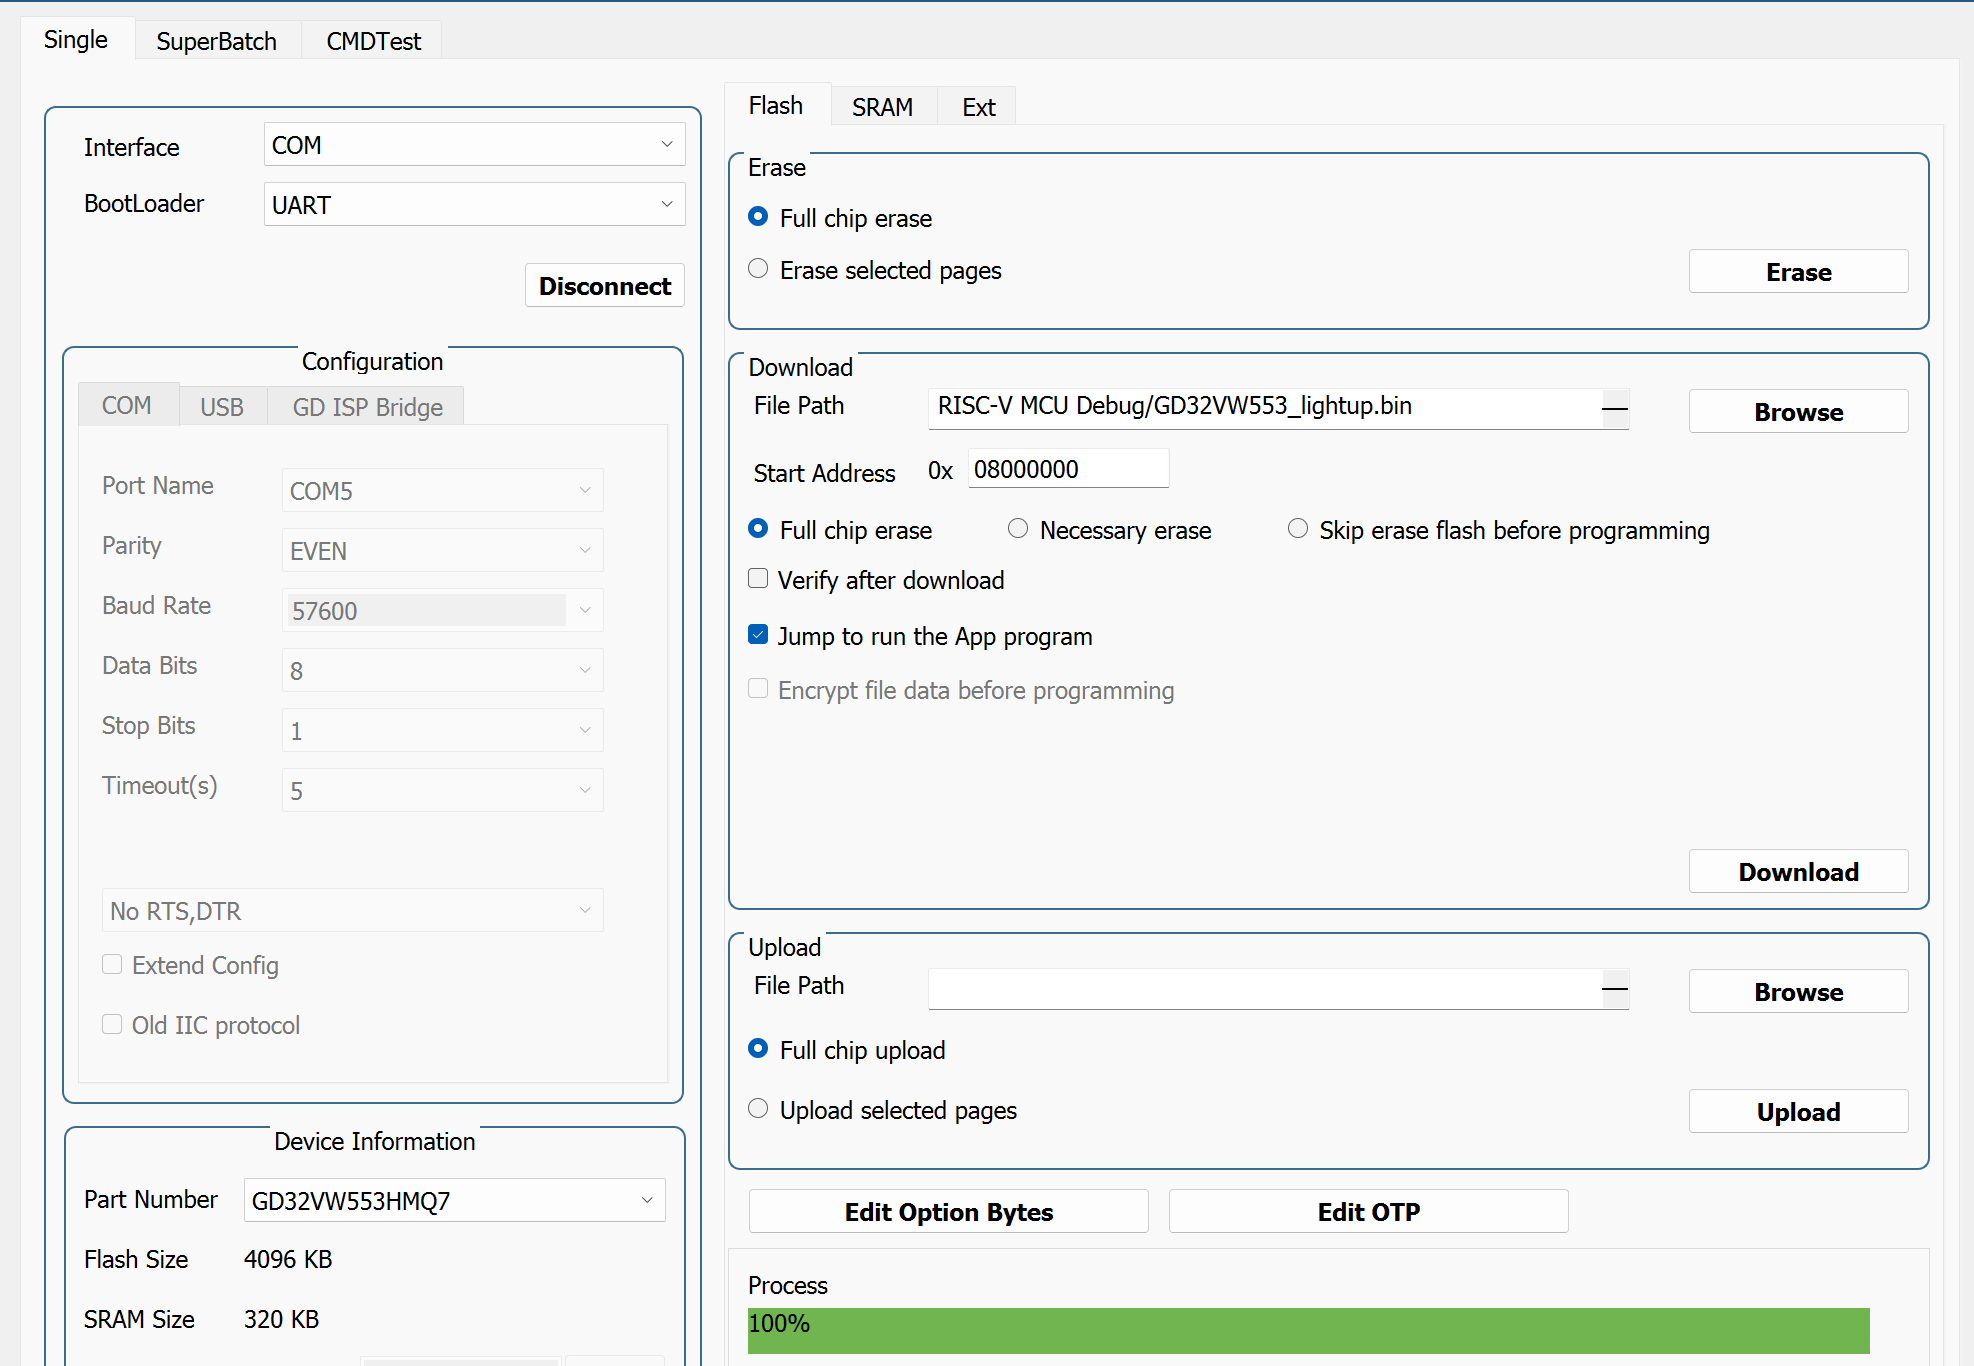The width and height of the screenshot is (1974, 1366).
Task: Open Edit Option Bytes
Action: pos(947,1211)
